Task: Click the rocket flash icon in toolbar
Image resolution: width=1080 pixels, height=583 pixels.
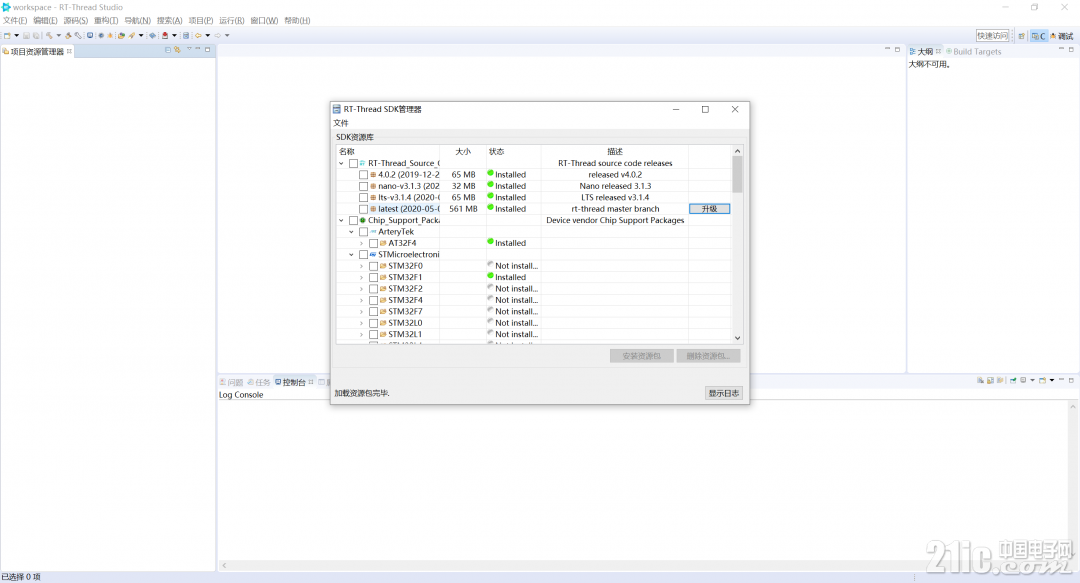Action: point(132,35)
